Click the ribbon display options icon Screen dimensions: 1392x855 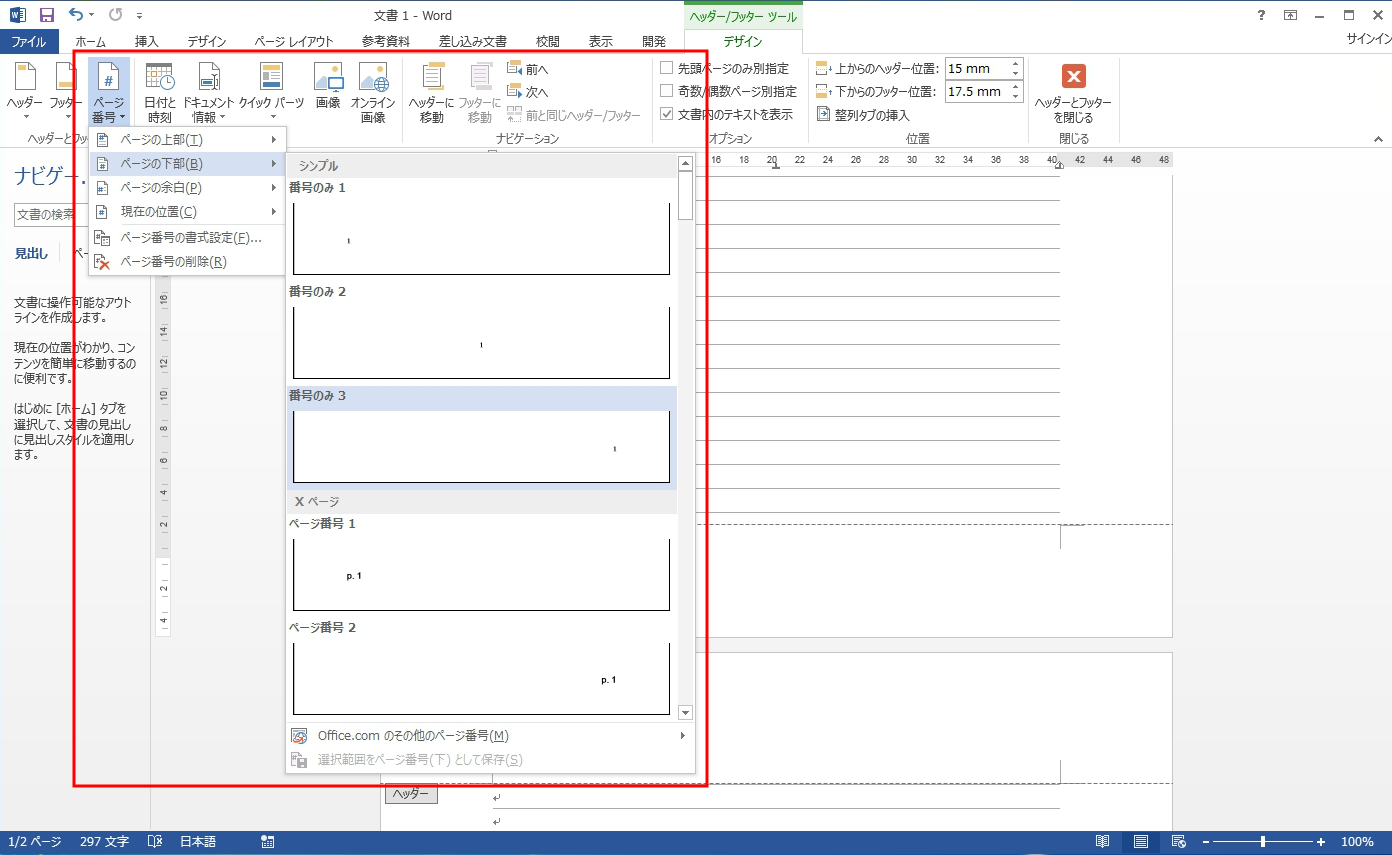pyautogui.click(x=1290, y=15)
